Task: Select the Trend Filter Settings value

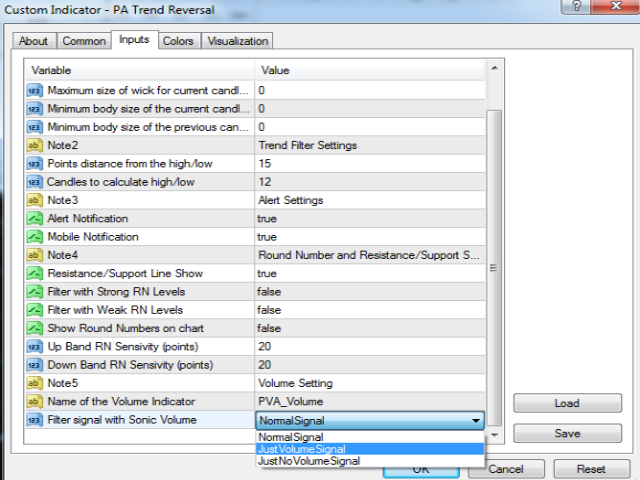Action: (x=370, y=145)
